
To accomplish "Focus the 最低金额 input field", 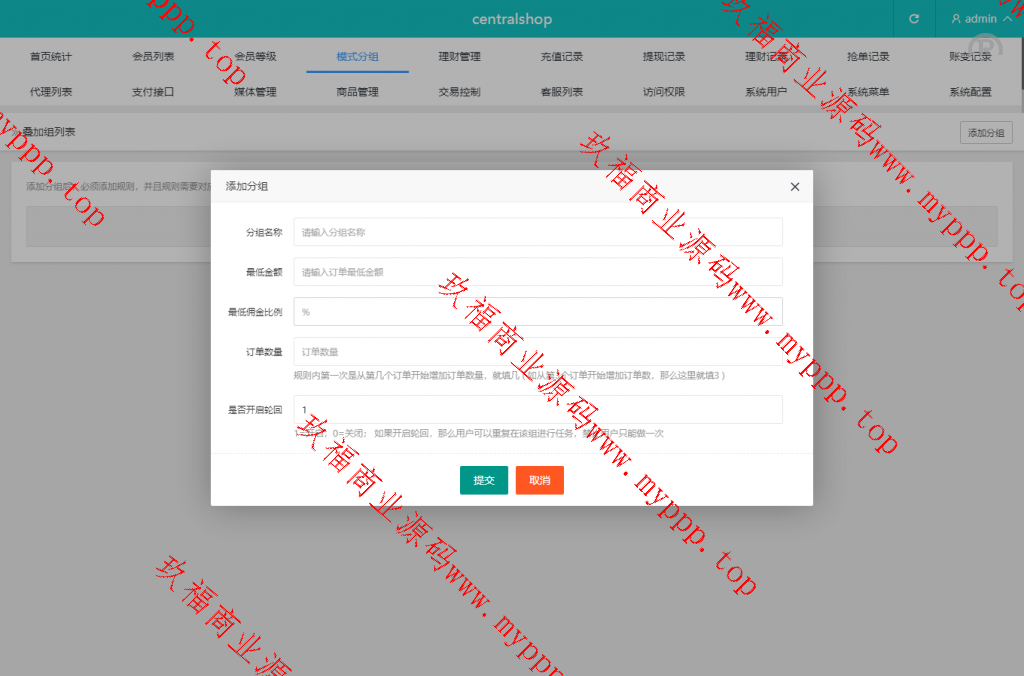I will click(538, 272).
